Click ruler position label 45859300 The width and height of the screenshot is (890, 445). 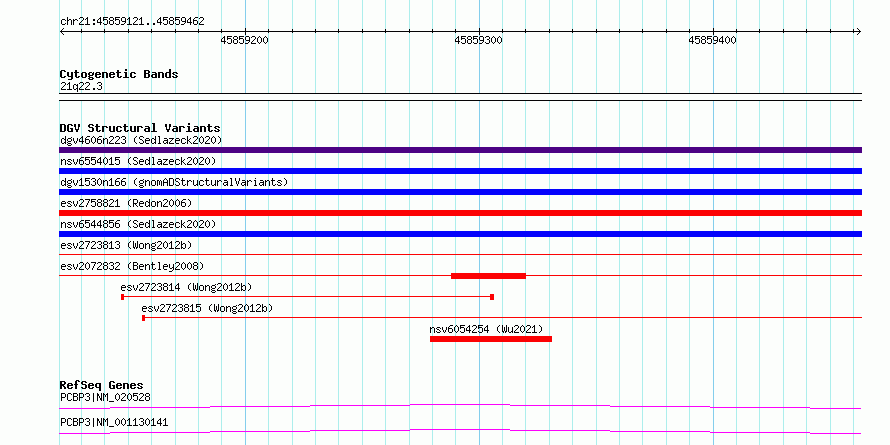tap(478, 40)
